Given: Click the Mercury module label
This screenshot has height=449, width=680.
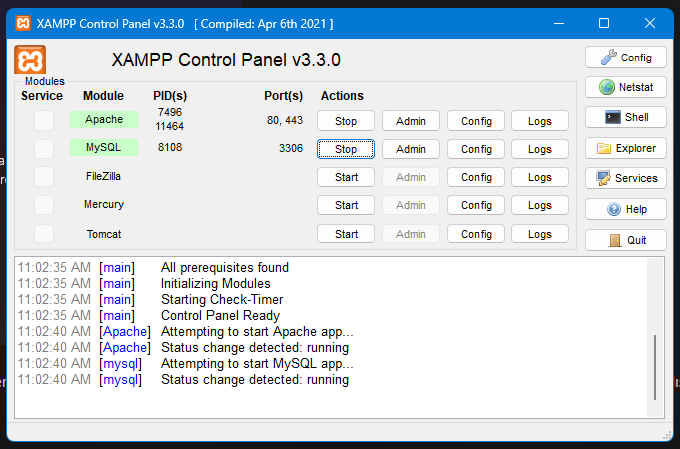Looking at the screenshot, I should tap(104, 204).
